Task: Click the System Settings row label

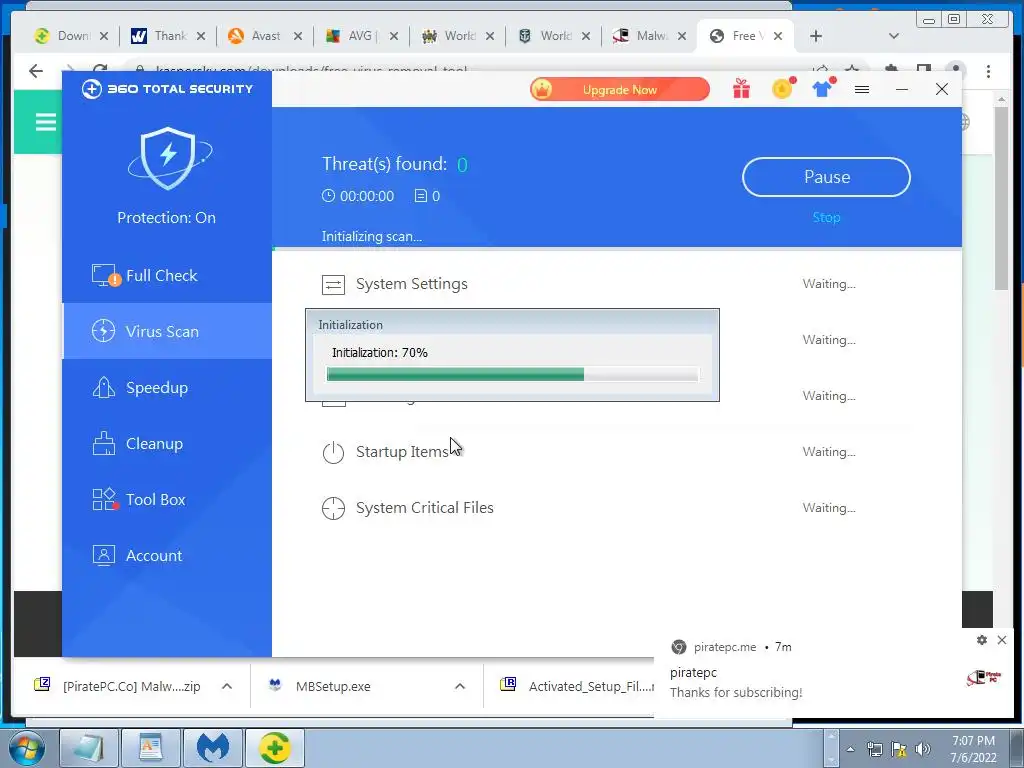Action: click(x=411, y=284)
